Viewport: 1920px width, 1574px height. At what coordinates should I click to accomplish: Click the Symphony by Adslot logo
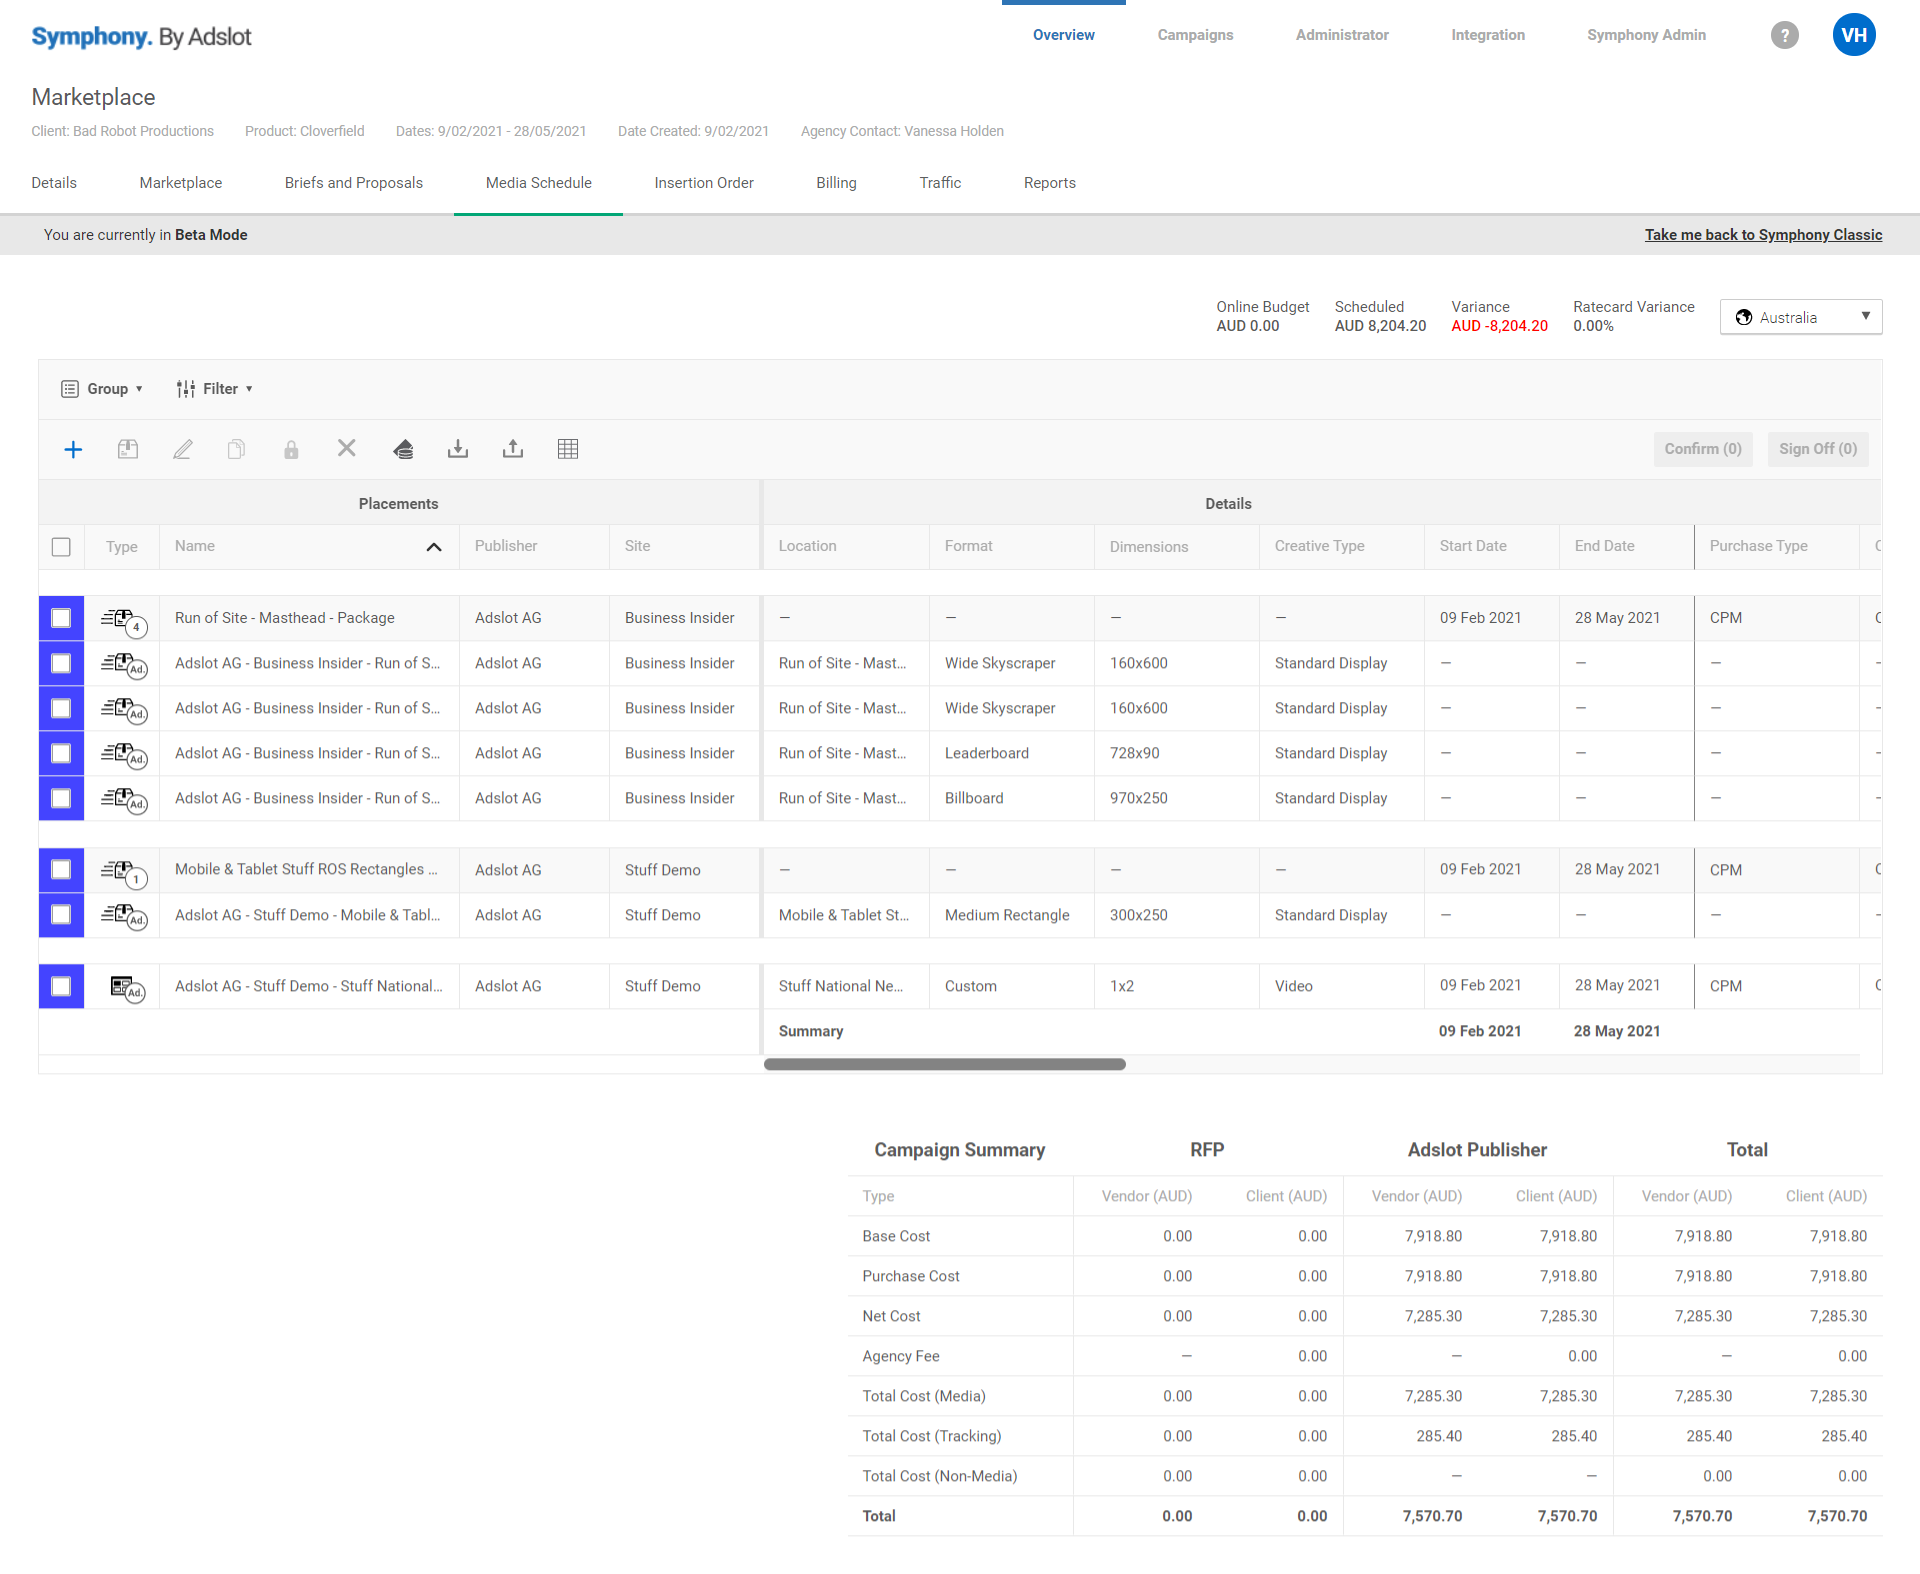click(x=141, y=36)
